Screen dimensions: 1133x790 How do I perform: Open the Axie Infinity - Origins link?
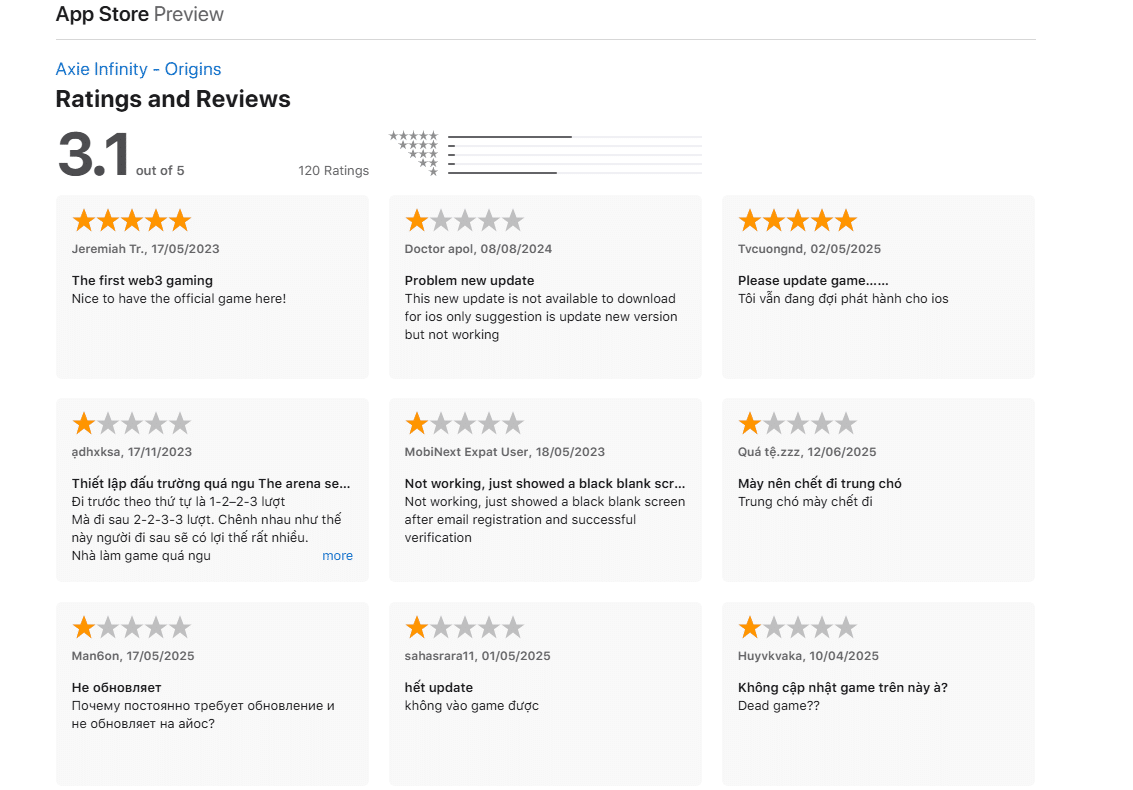tap(138, 69)
